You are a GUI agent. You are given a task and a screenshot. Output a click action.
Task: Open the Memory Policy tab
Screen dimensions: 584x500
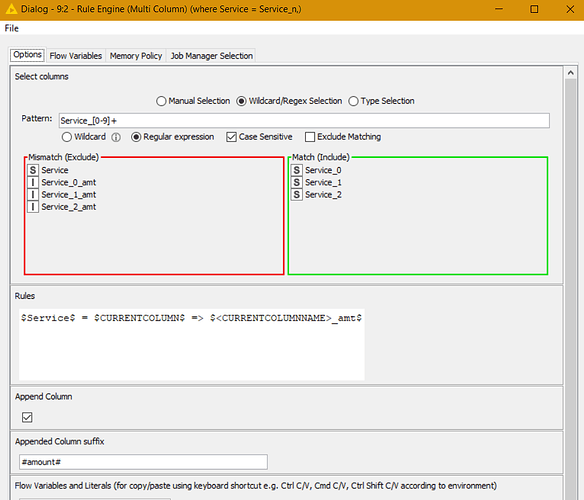coord(136,56)
